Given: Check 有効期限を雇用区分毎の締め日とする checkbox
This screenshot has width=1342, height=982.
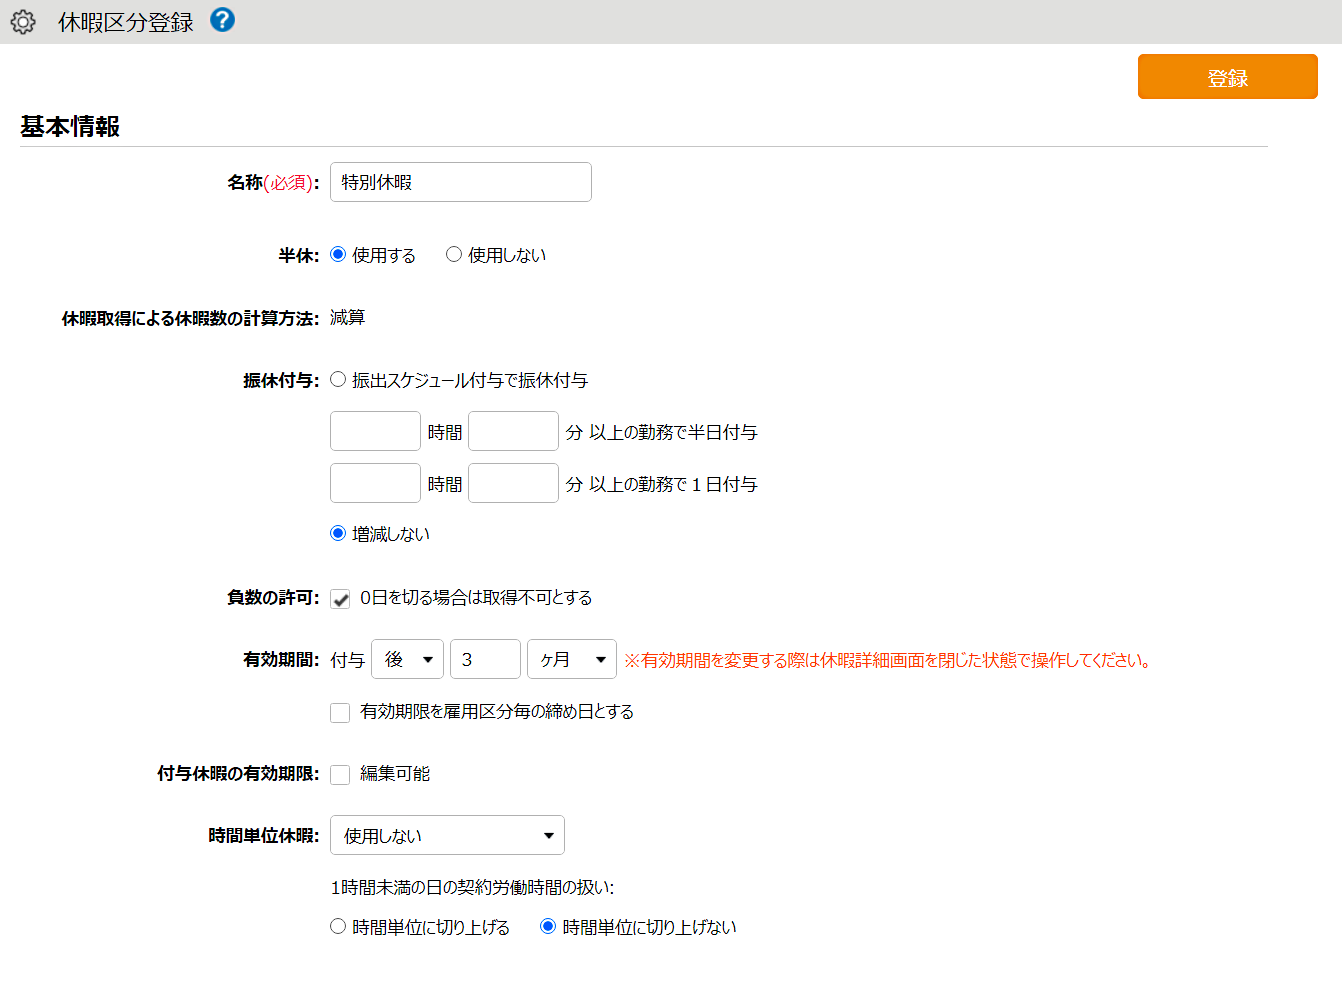Looking at the screenshot, I should point(340,712).
